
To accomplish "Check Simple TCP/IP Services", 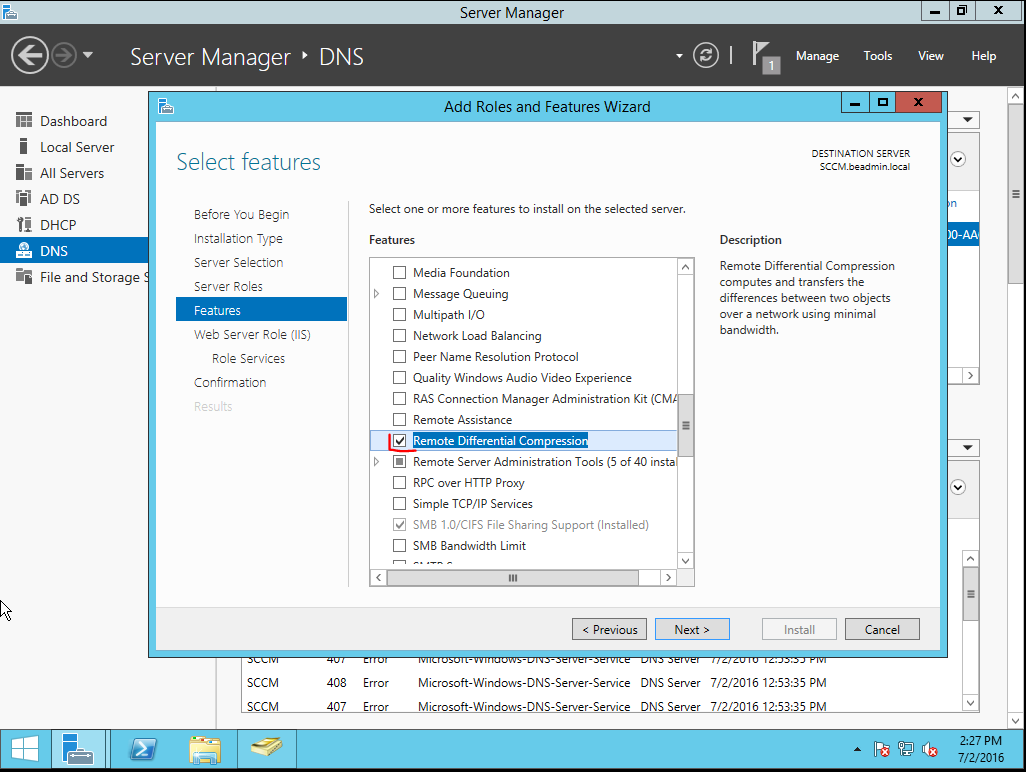I will (x=399, y=503).
